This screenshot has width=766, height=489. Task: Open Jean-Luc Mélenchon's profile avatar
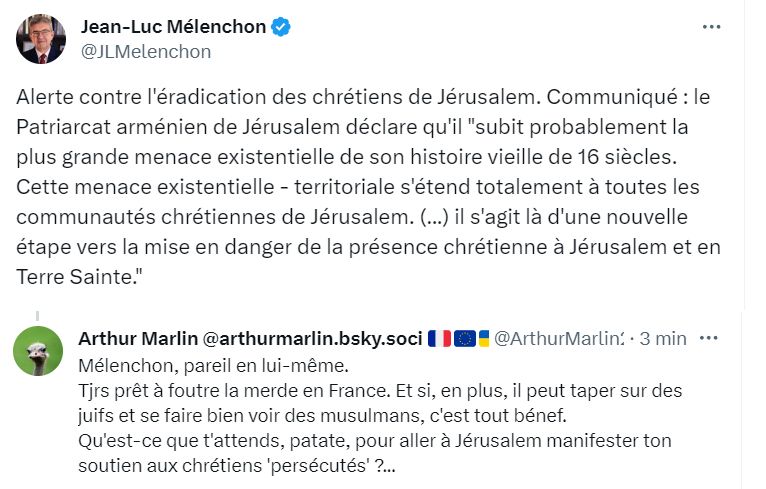click(41, 40)
